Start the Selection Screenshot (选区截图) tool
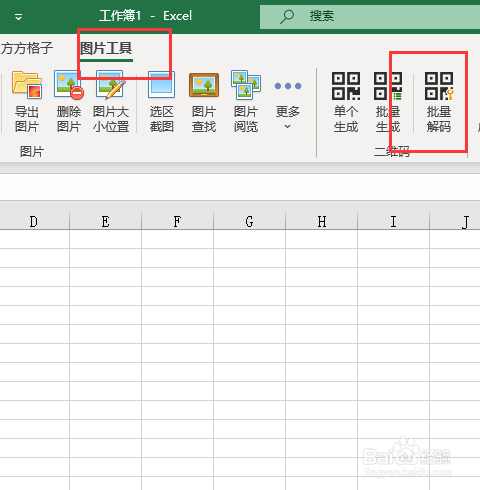 161,102
